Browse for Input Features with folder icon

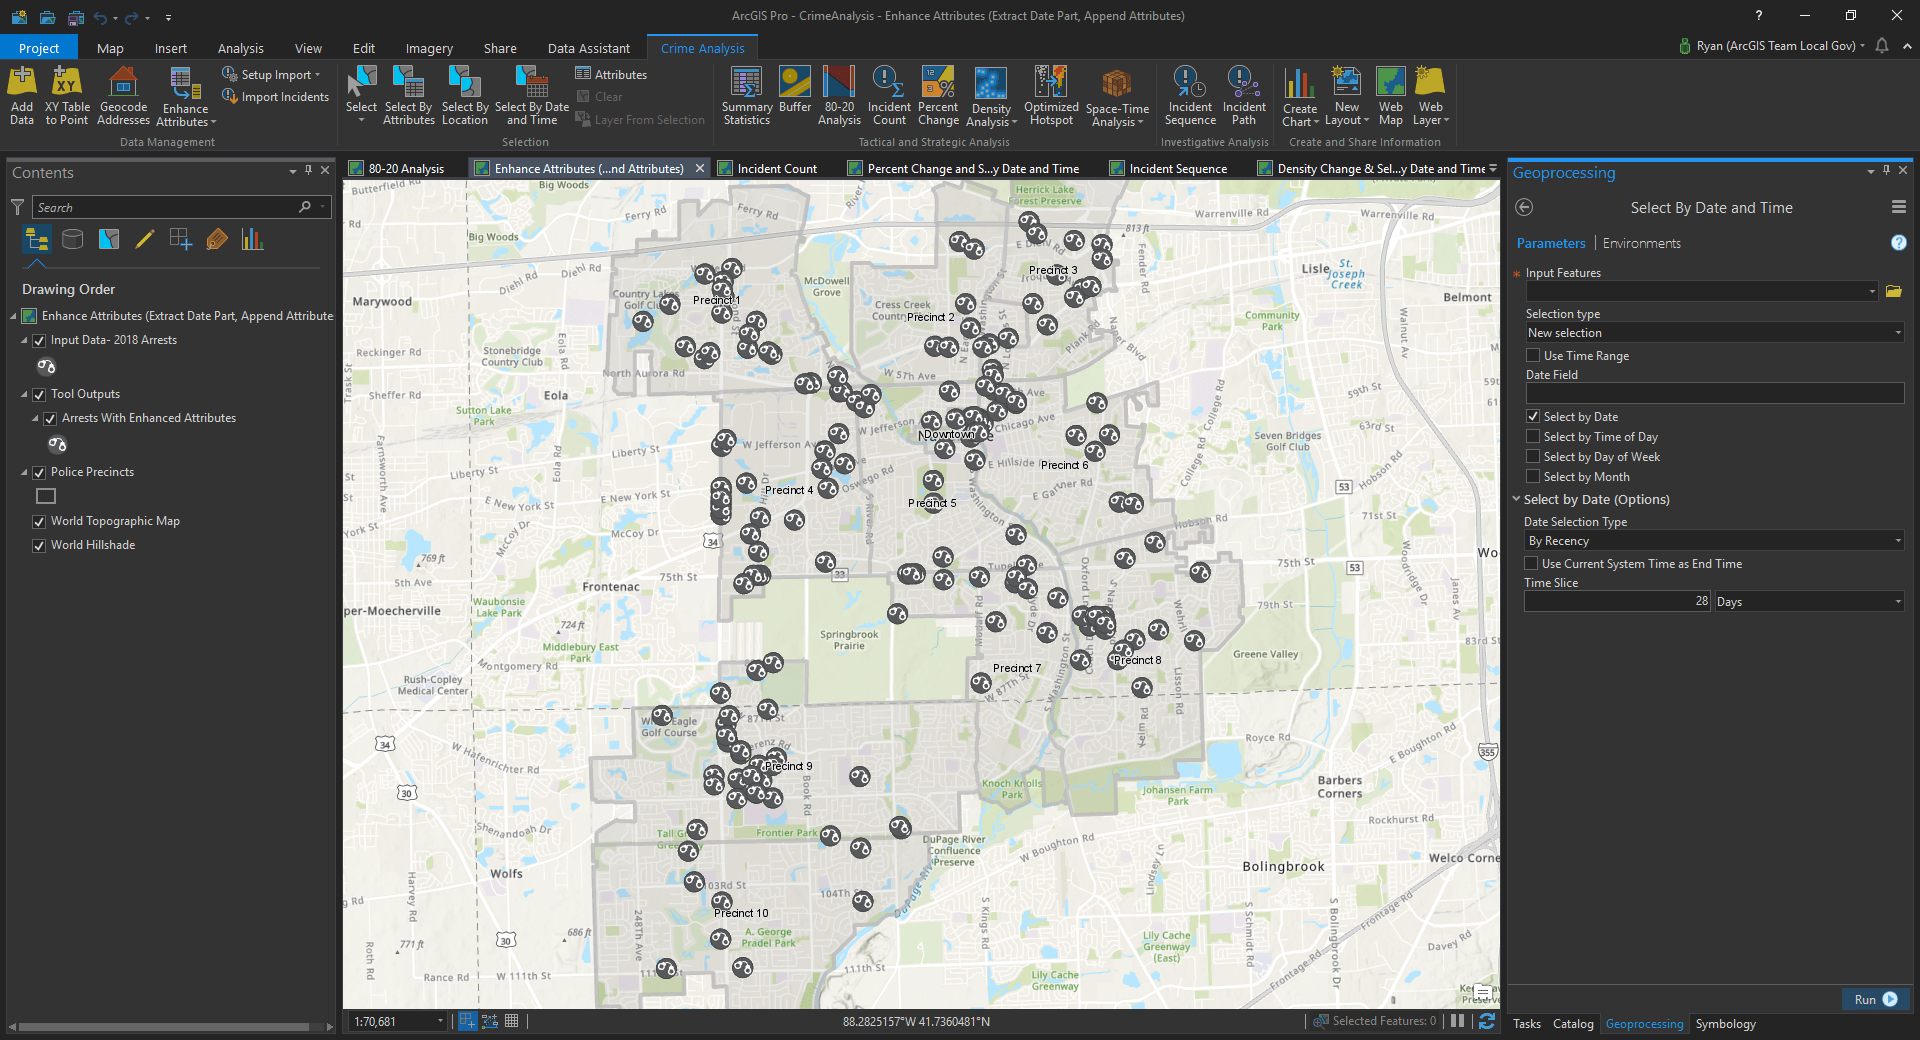[1893, 291]
